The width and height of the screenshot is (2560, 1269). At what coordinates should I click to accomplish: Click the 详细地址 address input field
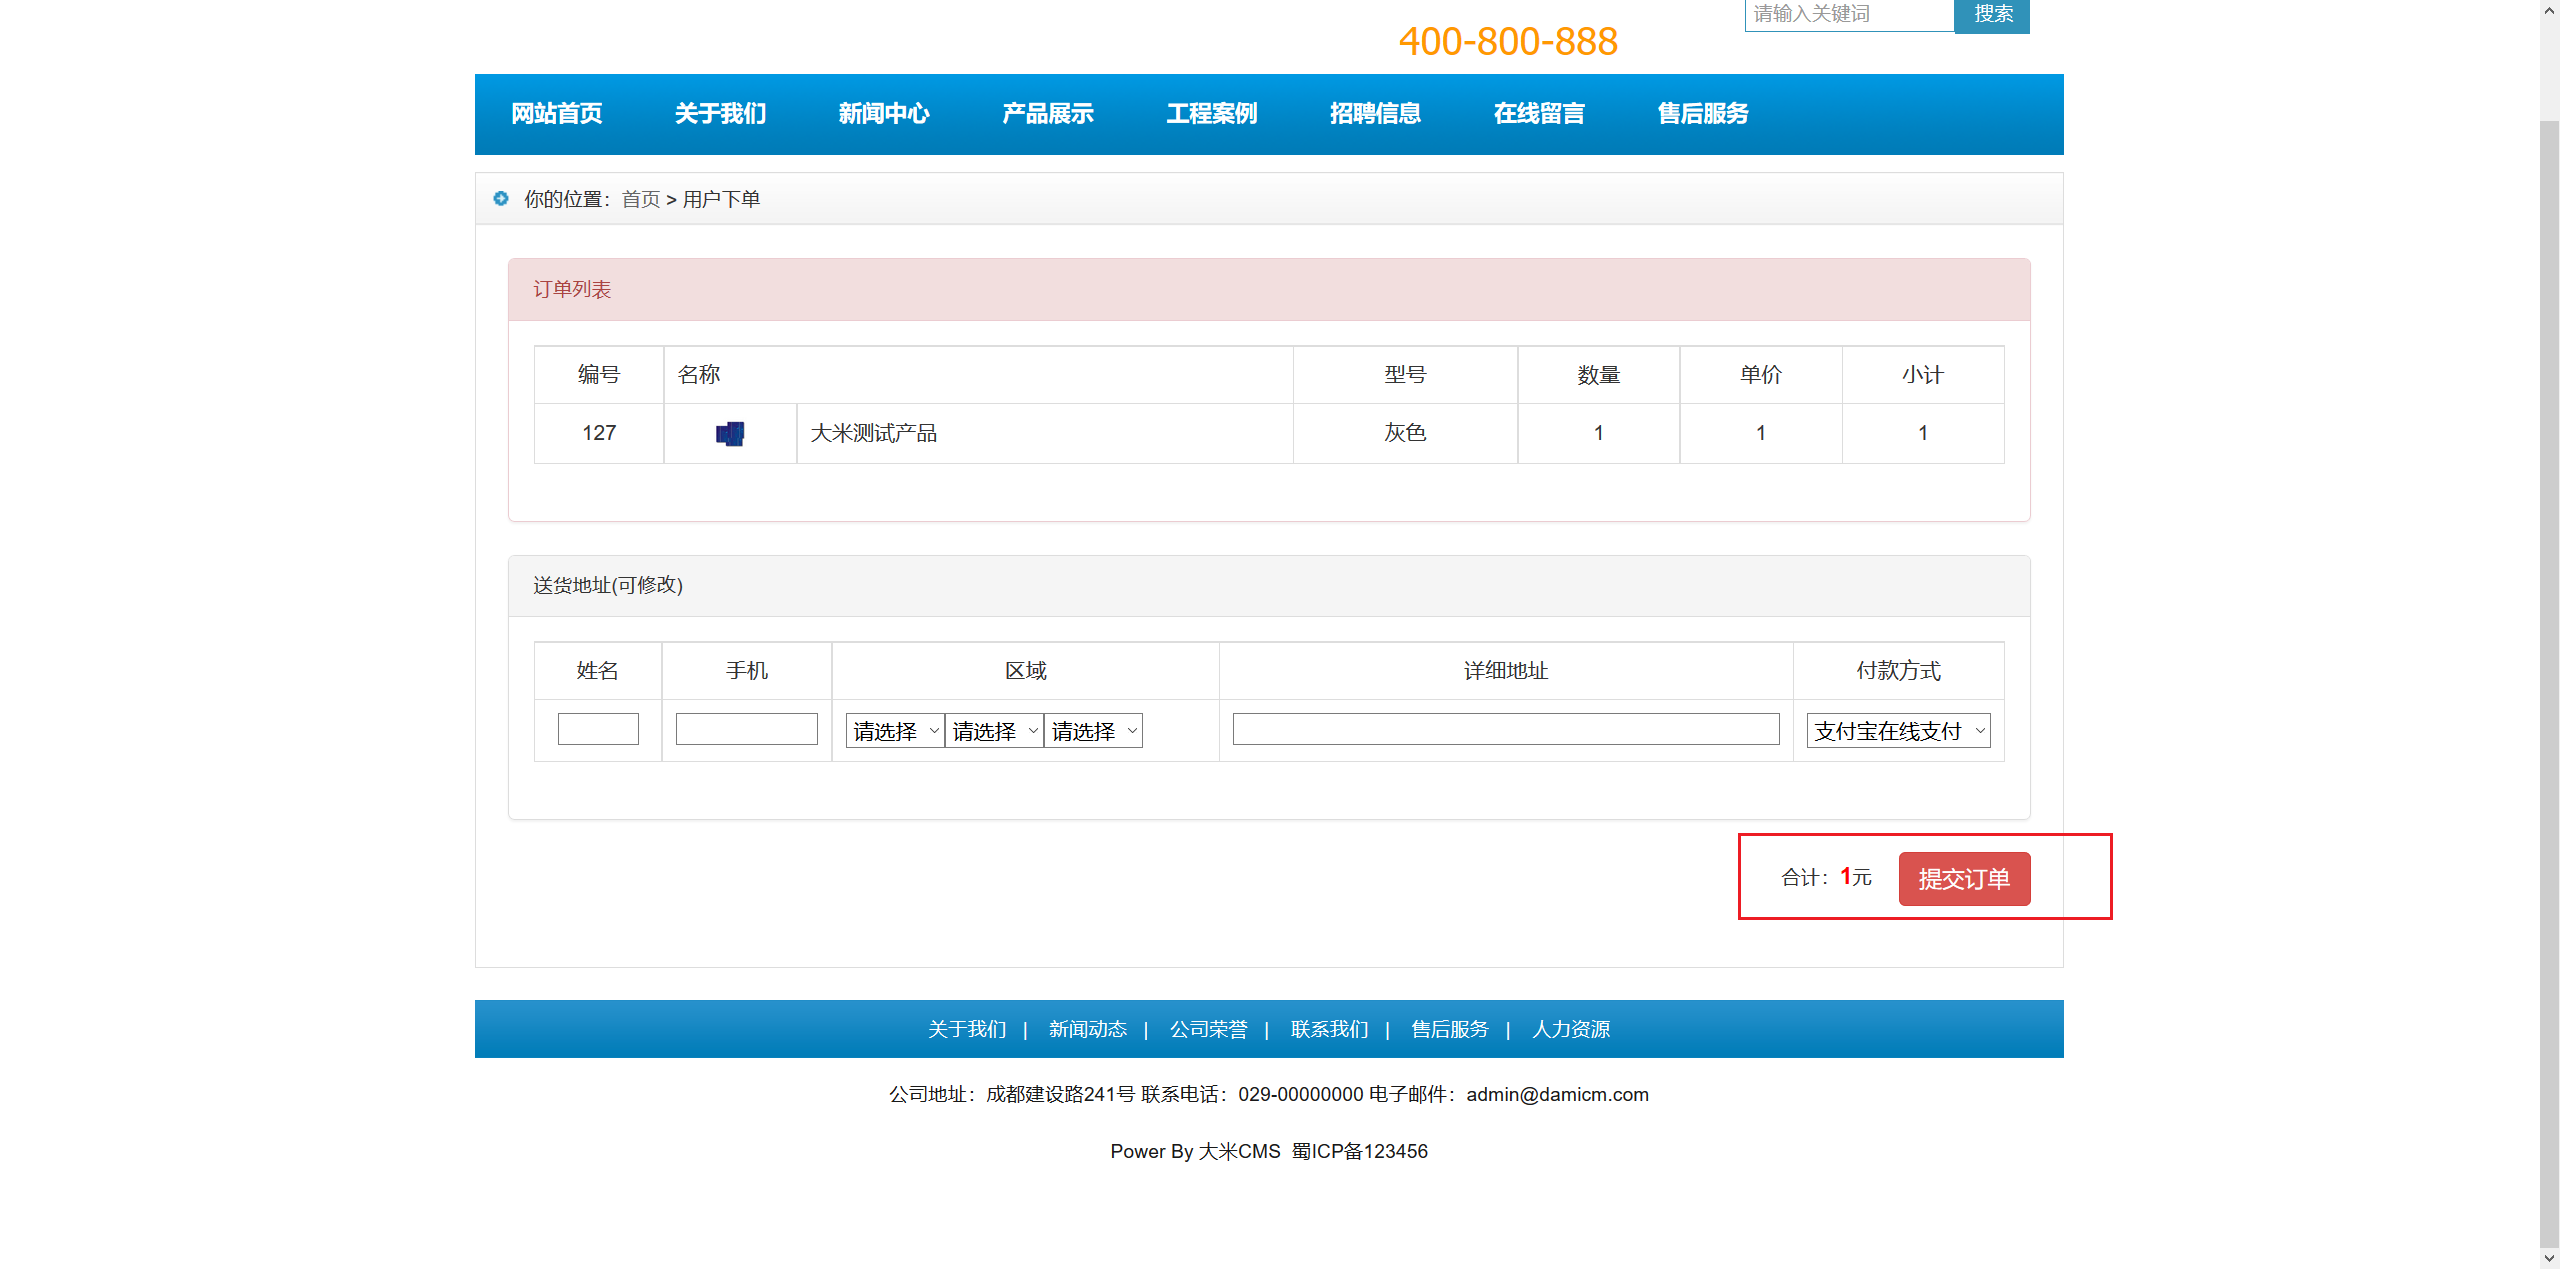point(1505,729)
